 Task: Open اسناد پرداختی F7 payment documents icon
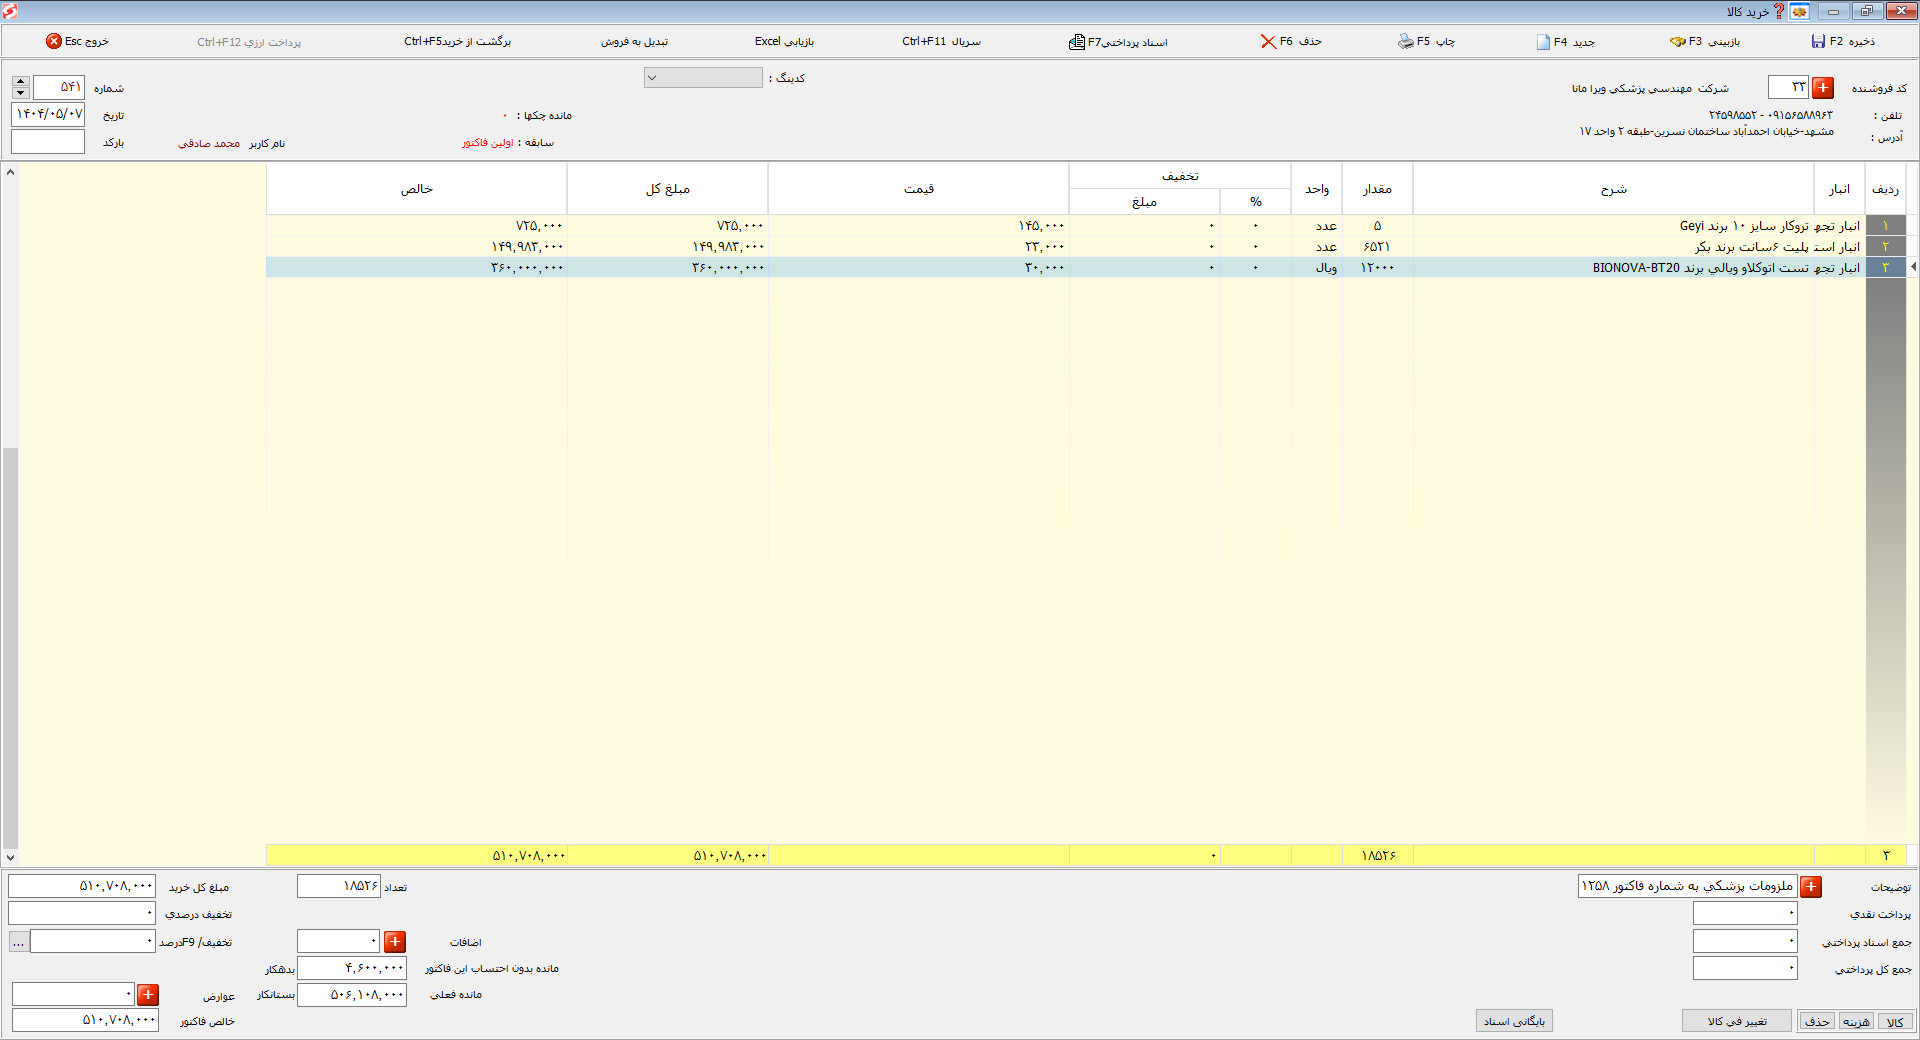click(x=1077, y=41)
